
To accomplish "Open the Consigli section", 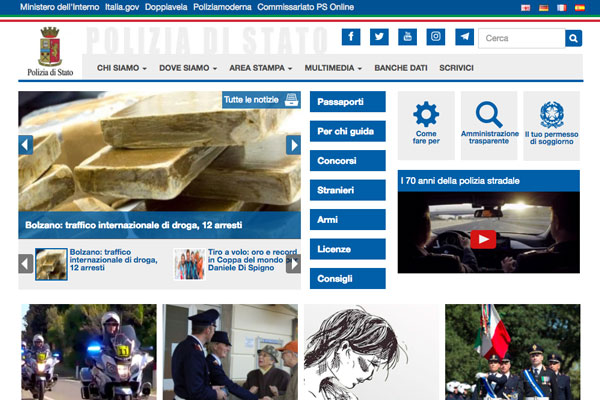I will click(347, 279).
